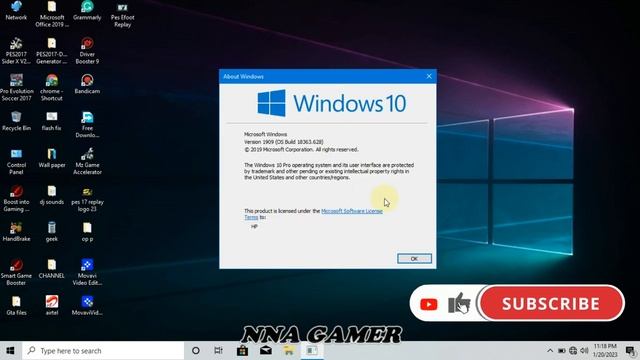The height and width of the screenshot is (360, 640).
Task: Select the Recycle Bin icon
Action: click(16, 121)
